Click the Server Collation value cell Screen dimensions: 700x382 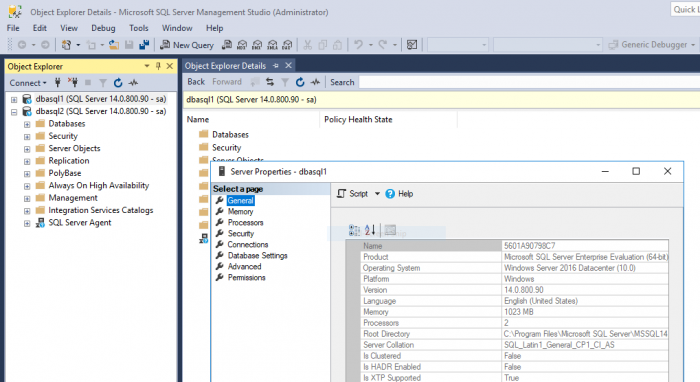point(585,345)
